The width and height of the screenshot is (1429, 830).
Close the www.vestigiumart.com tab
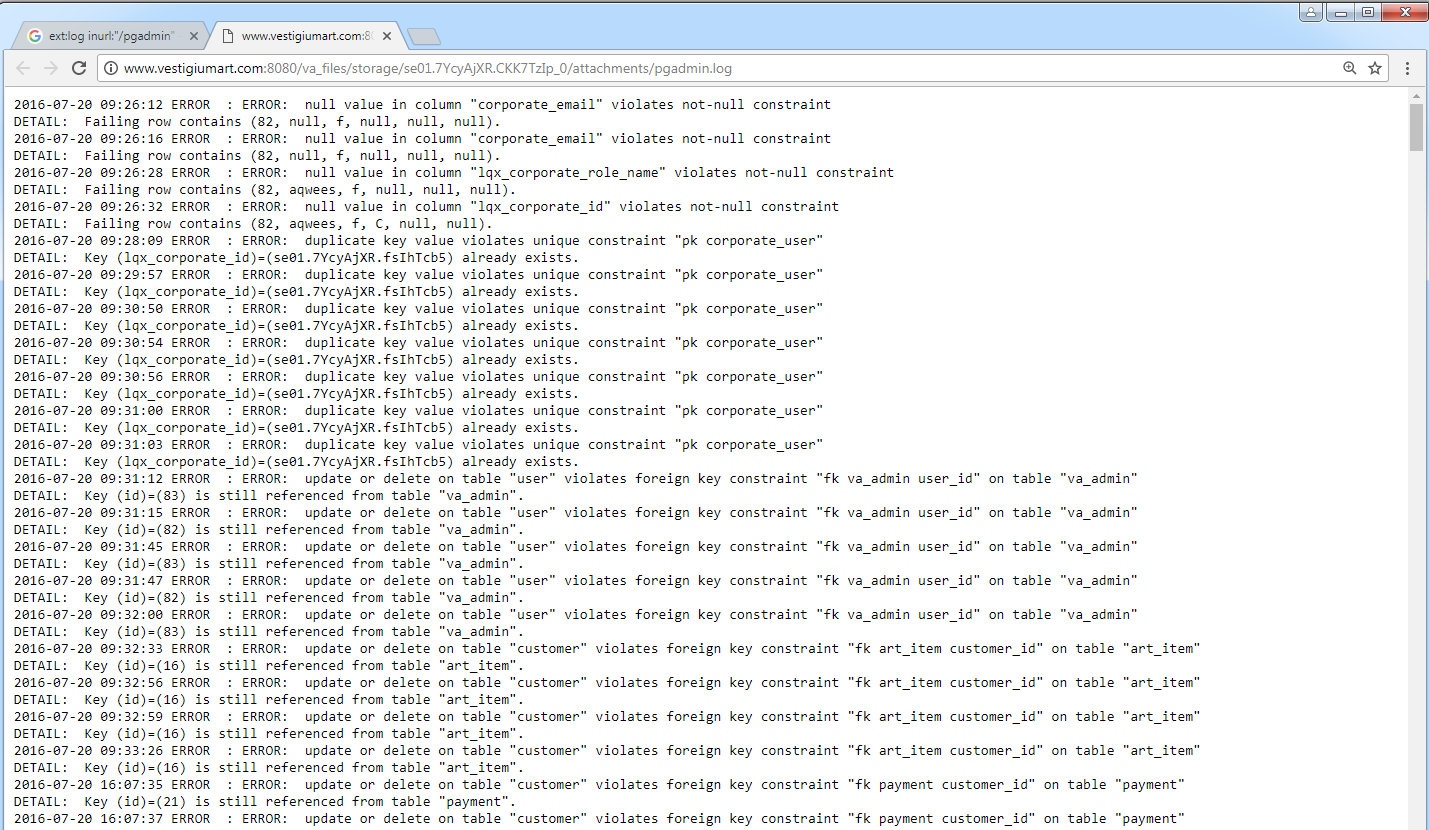pos(387,36)
